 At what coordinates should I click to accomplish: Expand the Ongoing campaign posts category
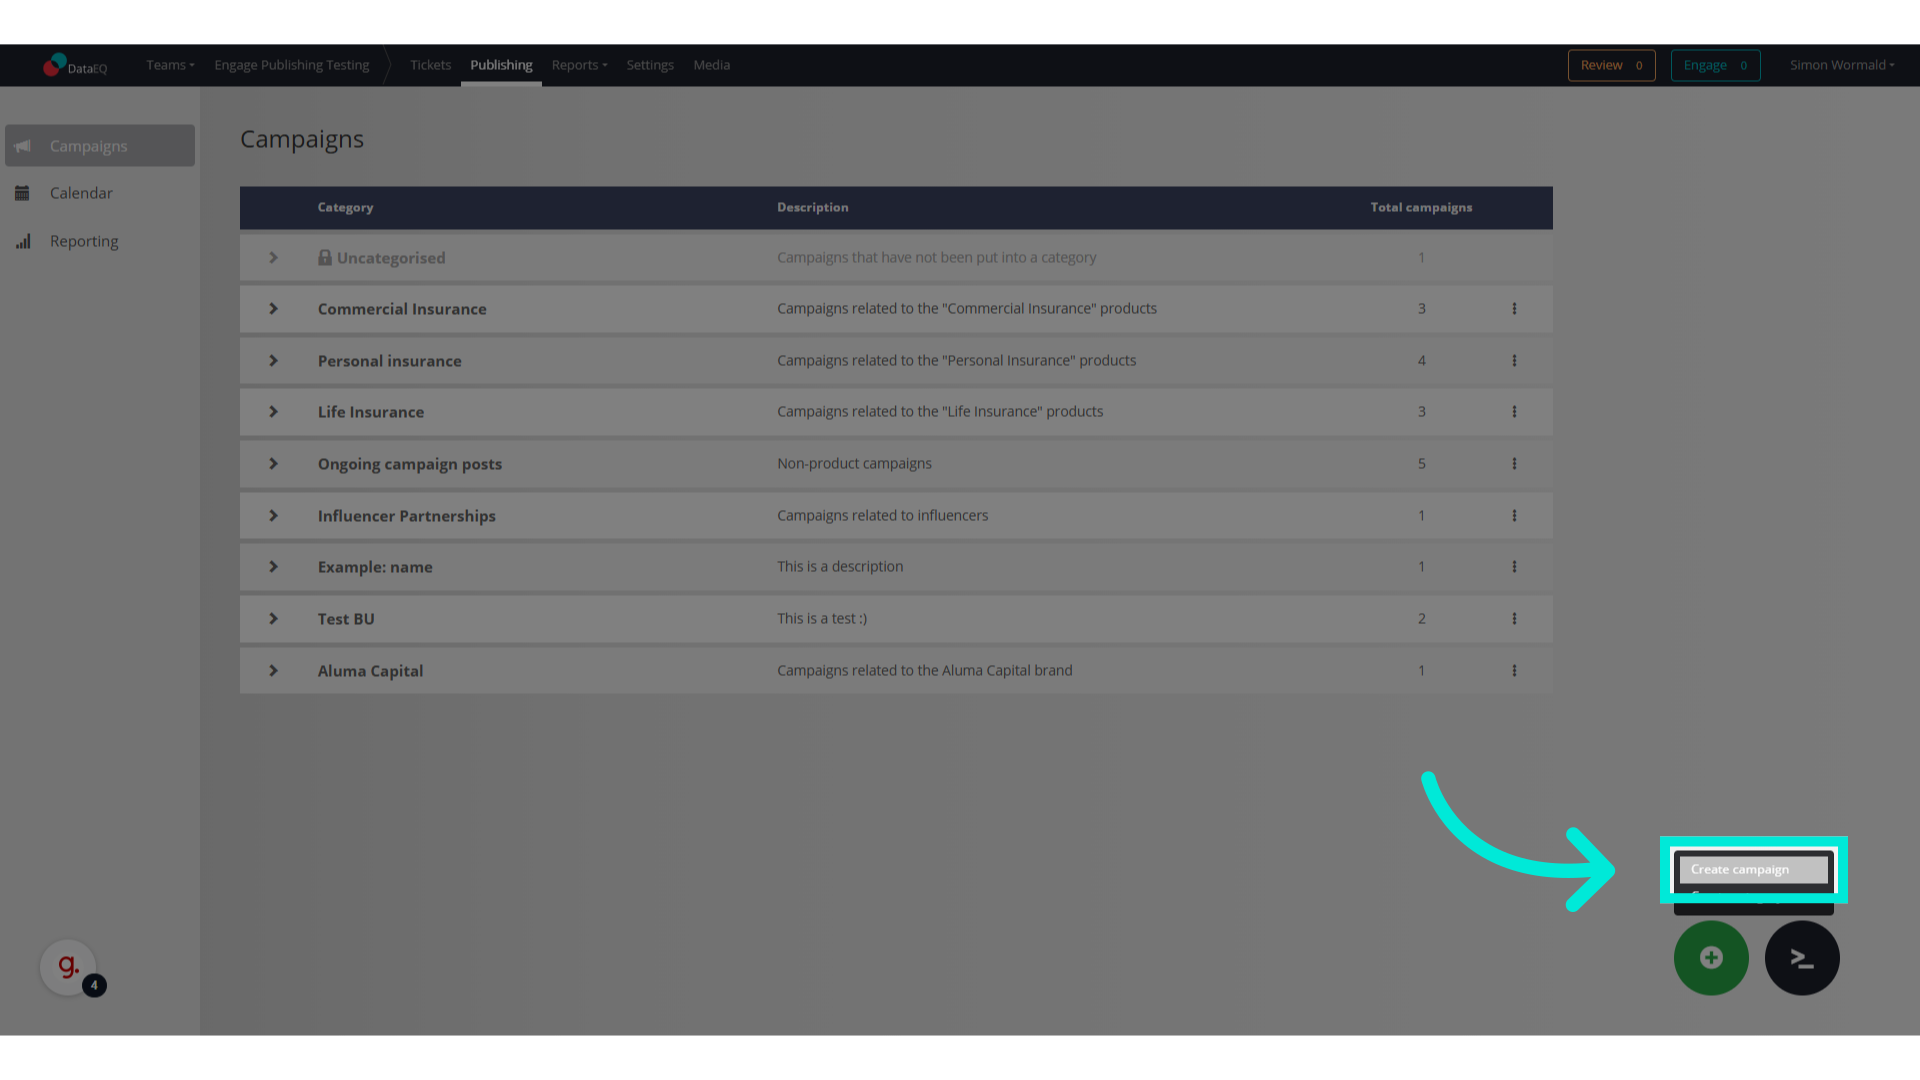coord(273,464)
